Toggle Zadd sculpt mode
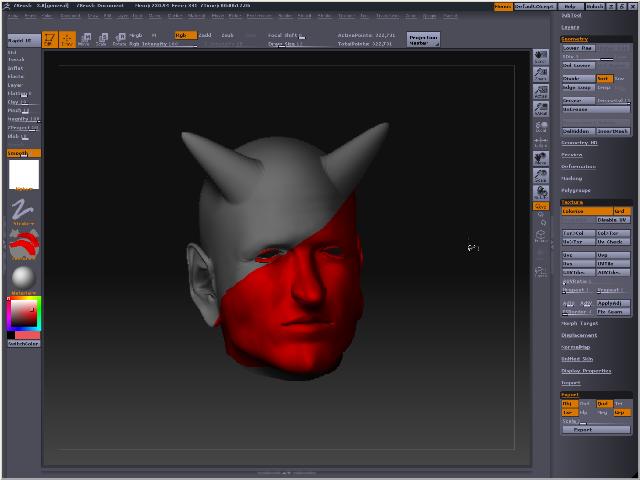The width and height of the screenshot is (640, 480). [x=205, y=35]
